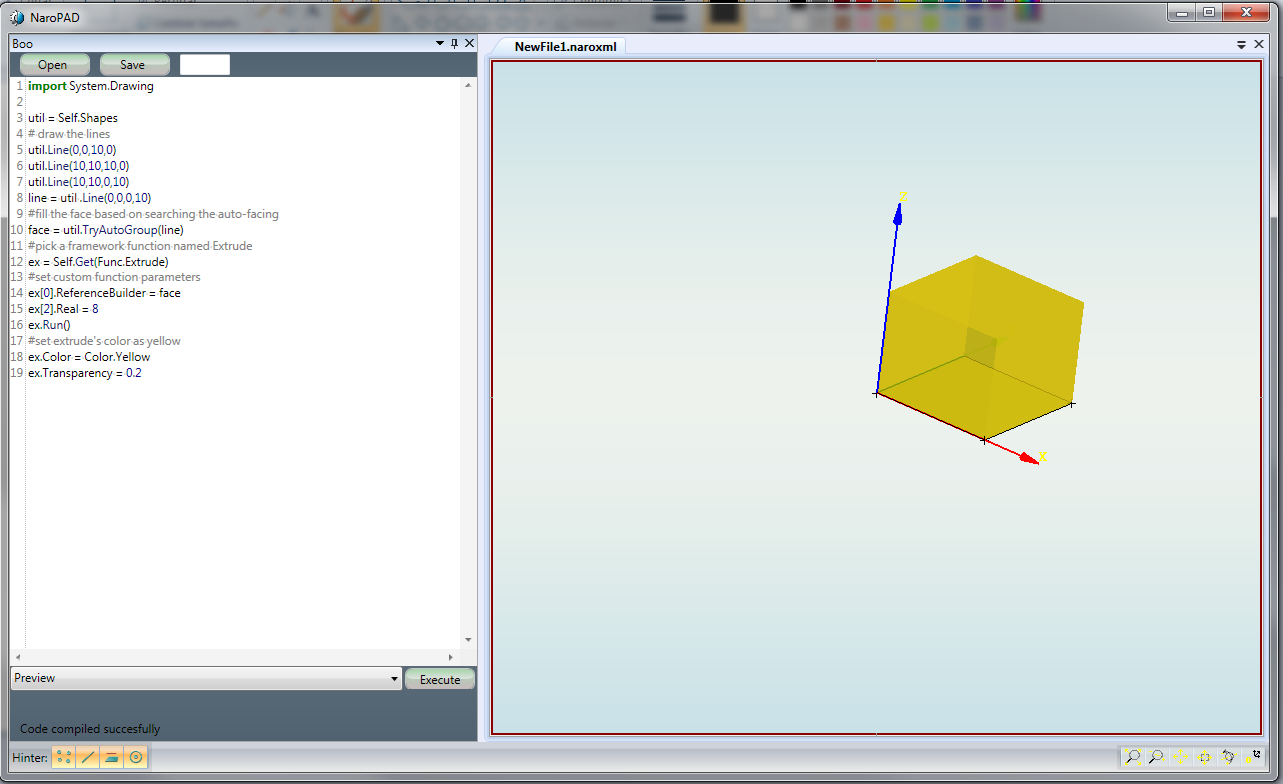This screenshot has height=784, width=1283.
Task: Open the document tab list dropdown
Action: coord(1241,45)
